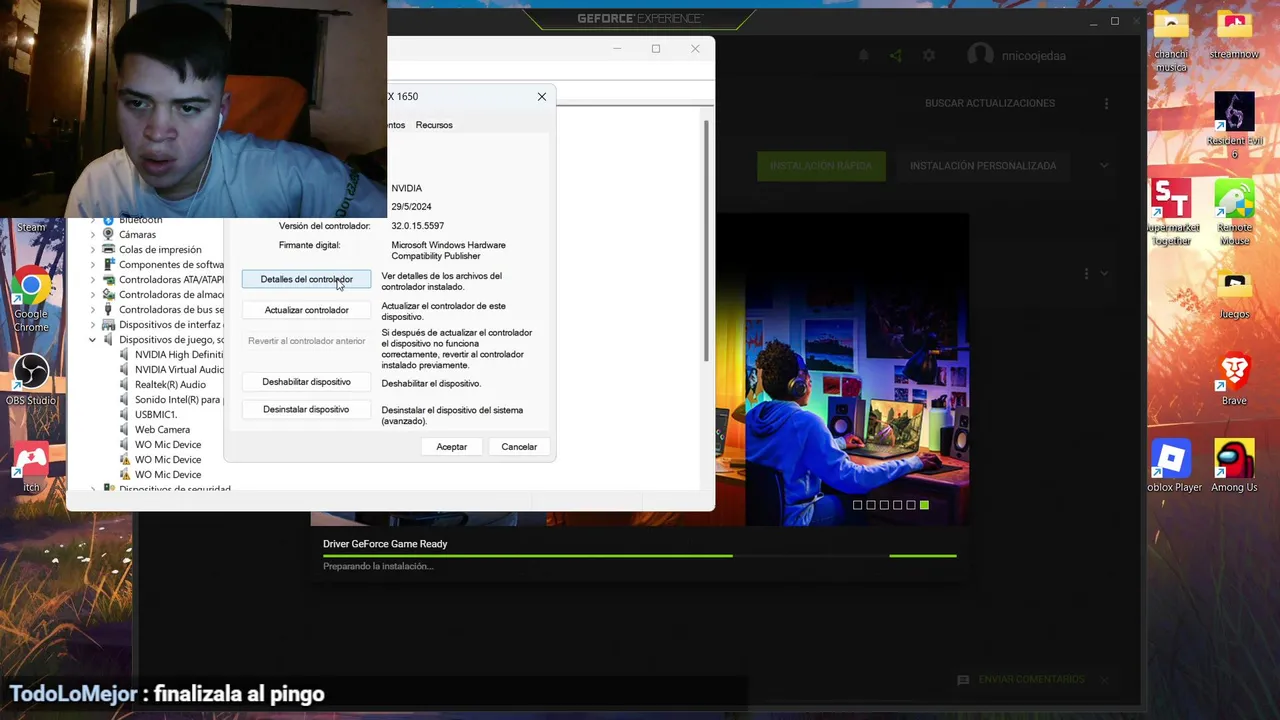The height and width of the screenshot is (720, 1280).
Task: Click the Preparando la instalación status text
Action: pos(378,567)
